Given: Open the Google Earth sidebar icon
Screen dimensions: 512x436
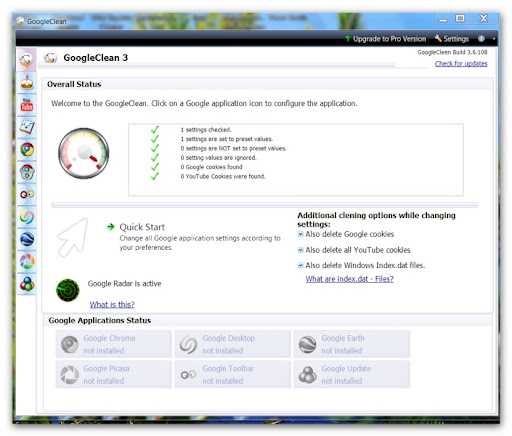Looking at the screenshot, I should [27, 239].
